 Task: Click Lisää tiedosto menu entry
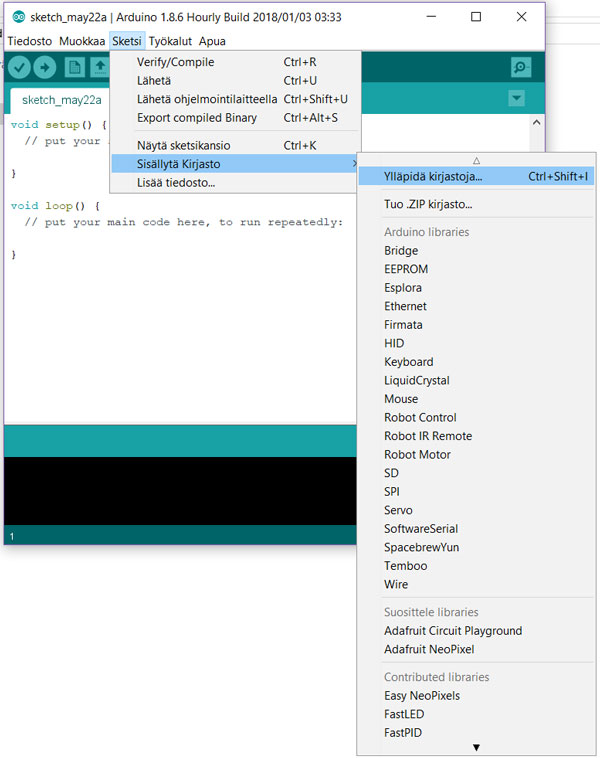[175, 182]
